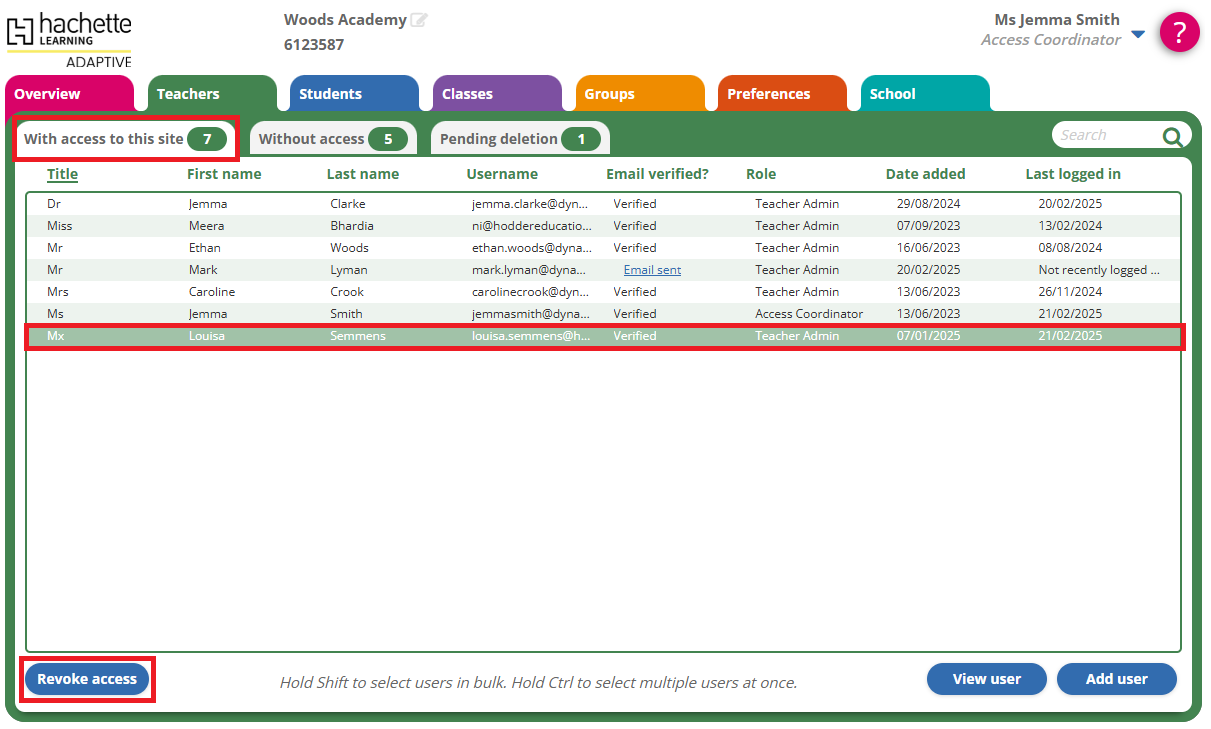This screenshot has width=1211, height=729.
Task: Go to the Groups tab
Action: 609,94
